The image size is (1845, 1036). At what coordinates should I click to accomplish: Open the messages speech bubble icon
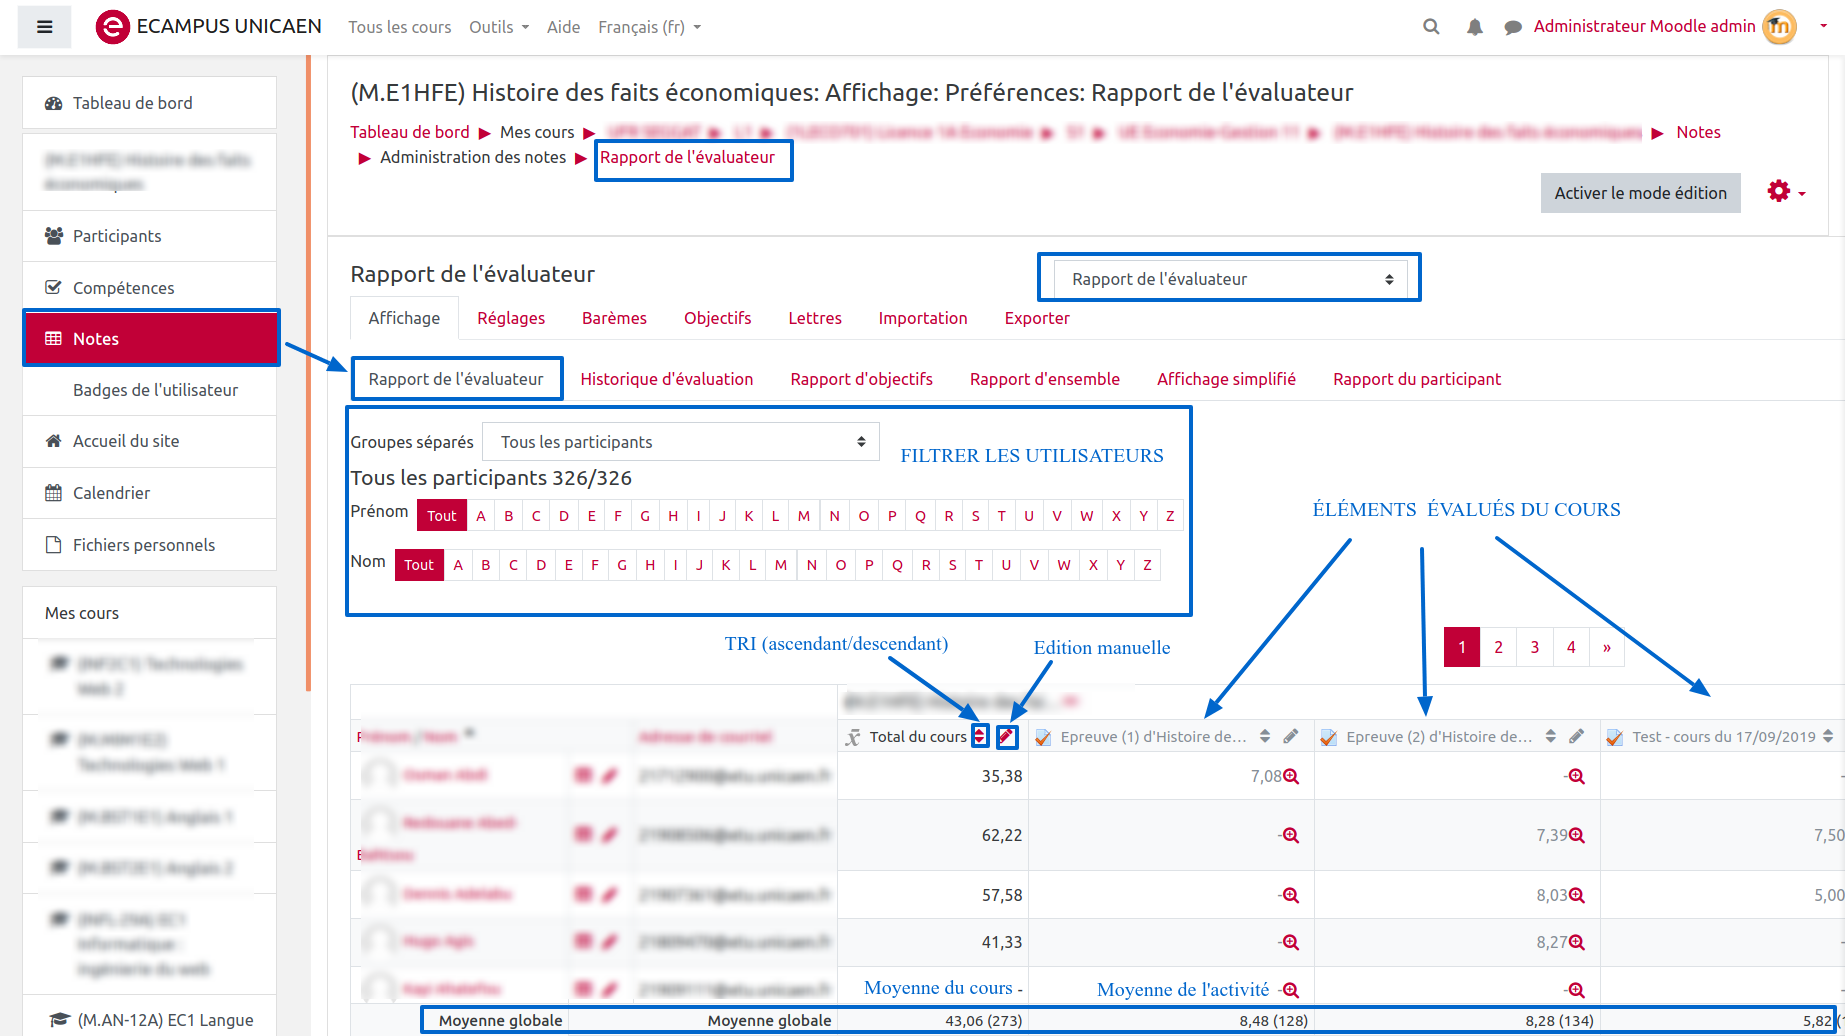pos(1513,27)
